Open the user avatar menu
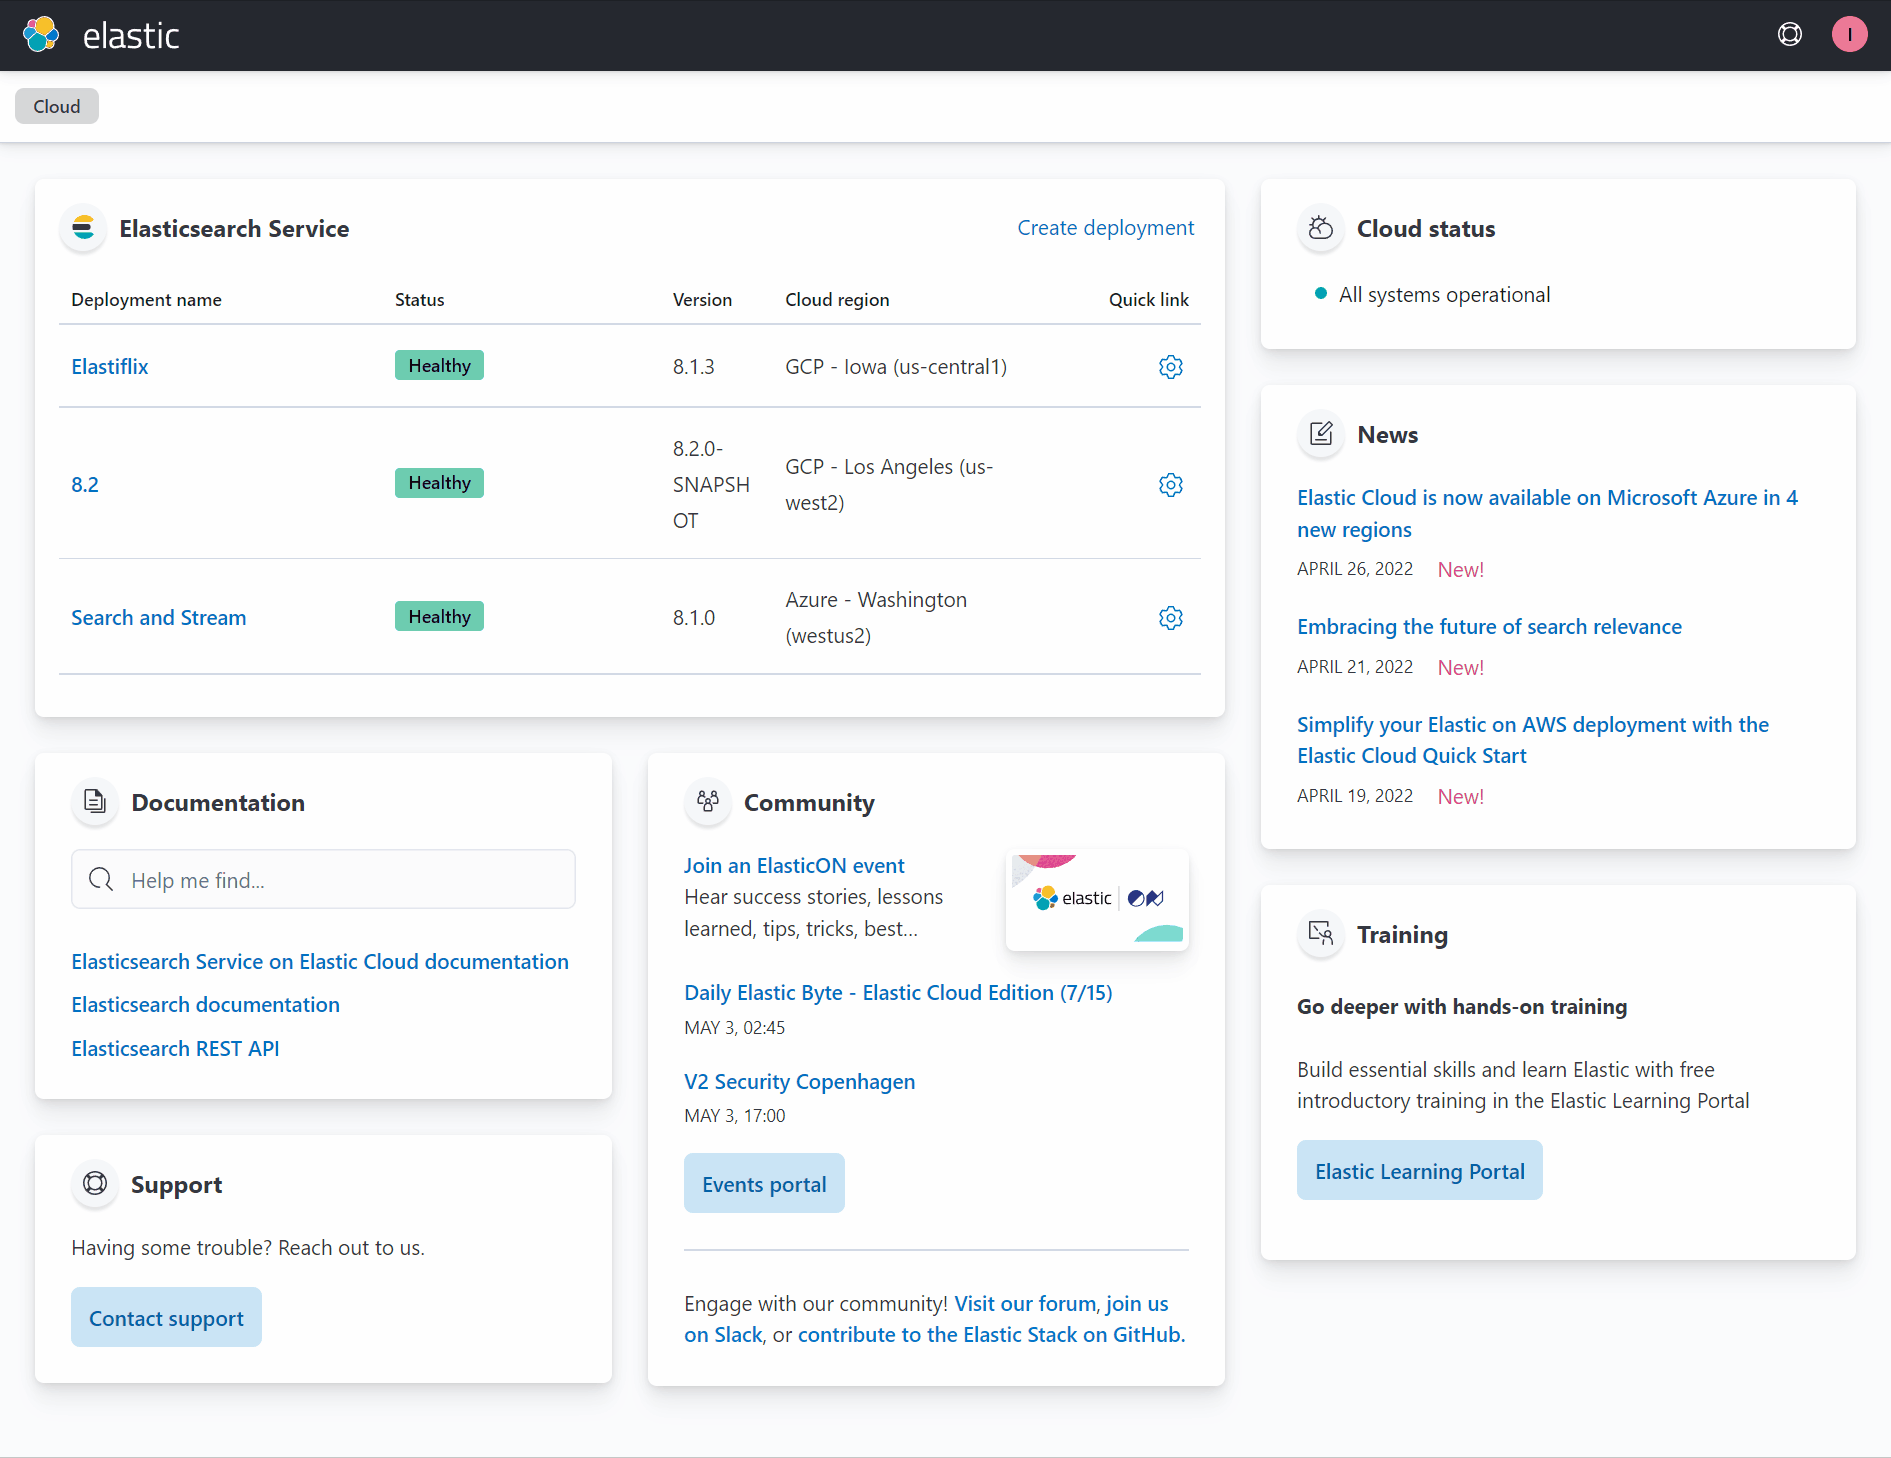 pyautogui.click(x=1849, y=35)
